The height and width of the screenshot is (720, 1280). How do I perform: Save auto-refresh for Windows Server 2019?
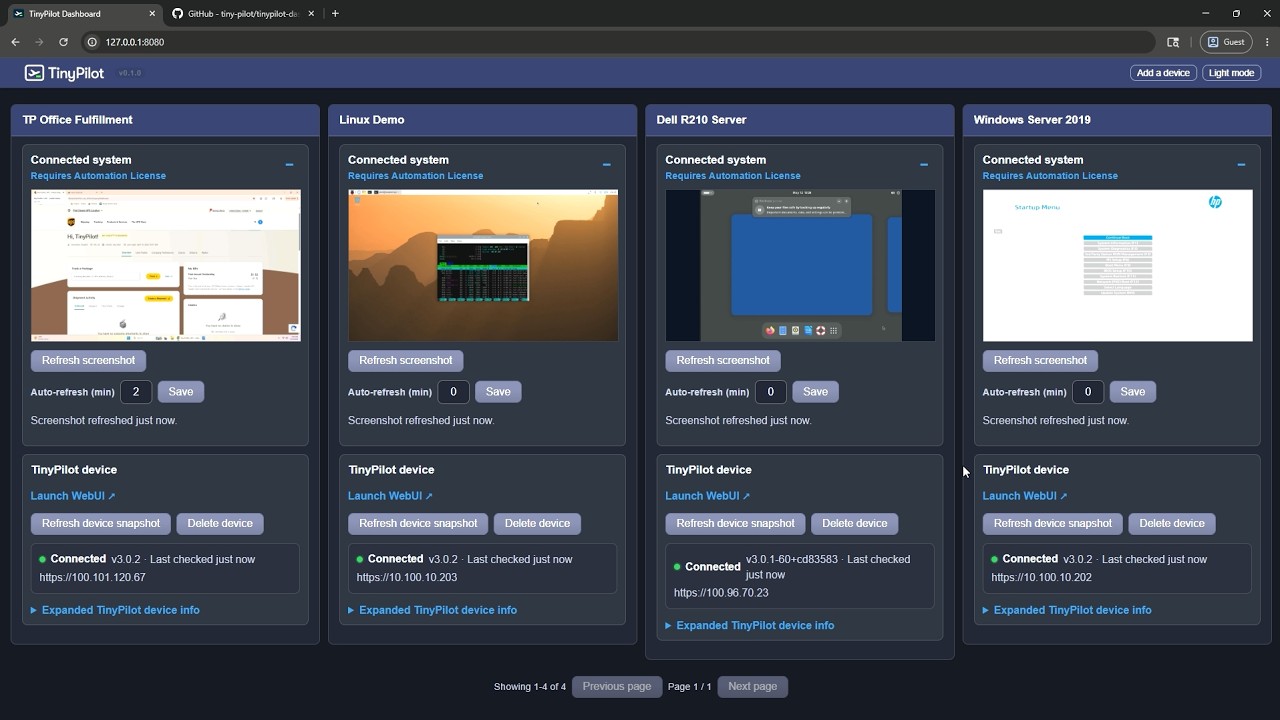(x=1133, y=392)
